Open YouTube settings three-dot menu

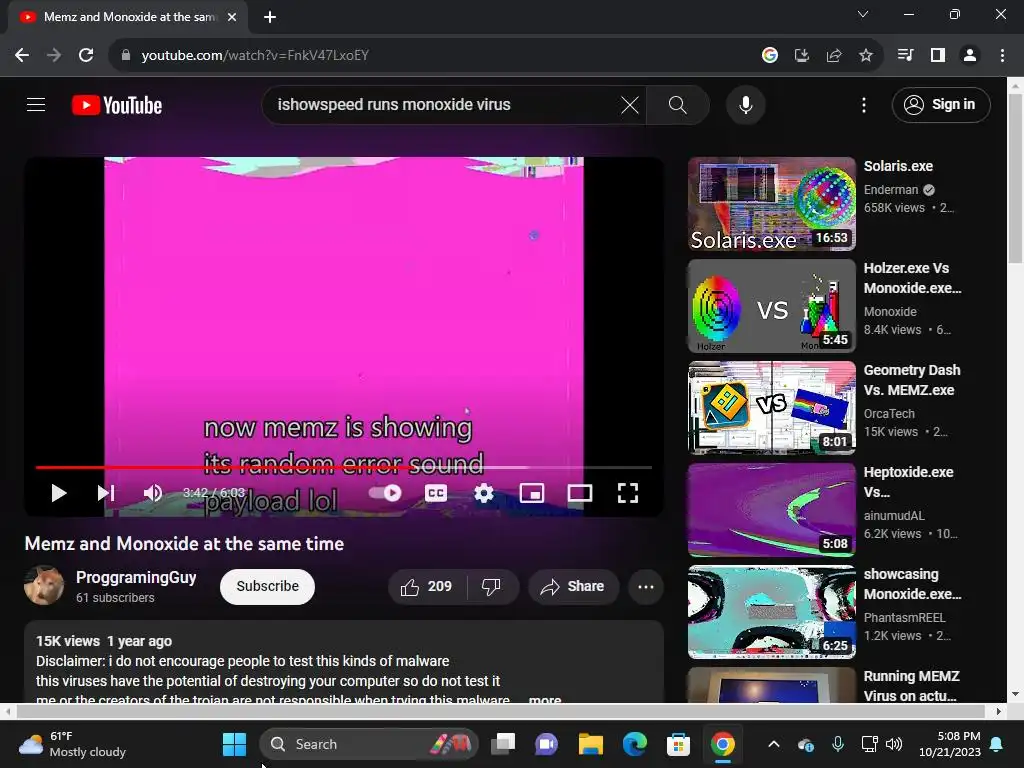pos(863,104)
